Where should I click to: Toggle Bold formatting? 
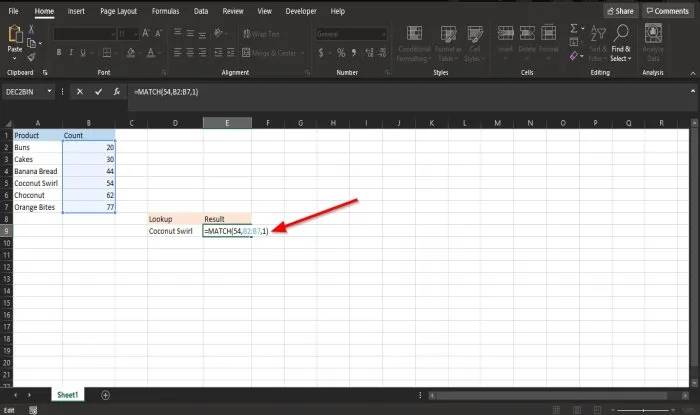pos(59,53)
